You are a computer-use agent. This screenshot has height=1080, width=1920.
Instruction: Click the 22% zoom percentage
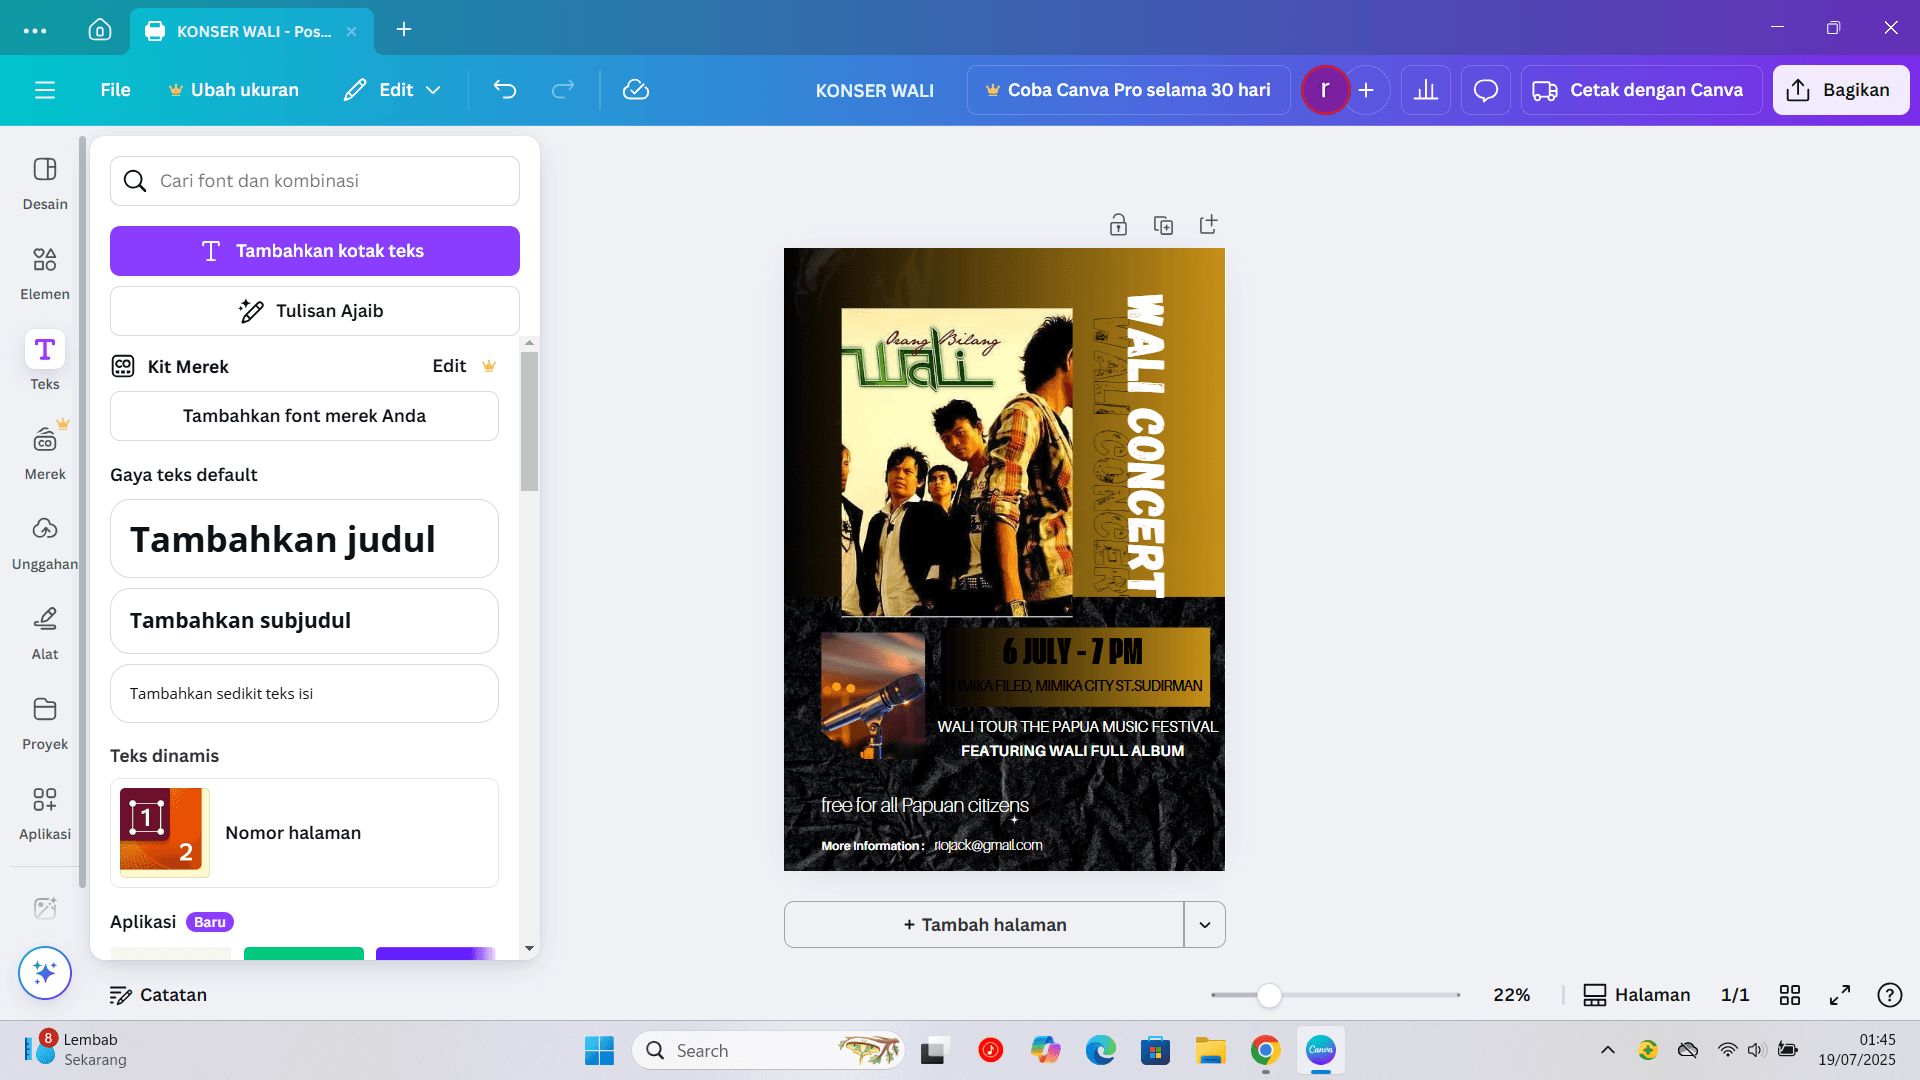tap(1511, 995)
